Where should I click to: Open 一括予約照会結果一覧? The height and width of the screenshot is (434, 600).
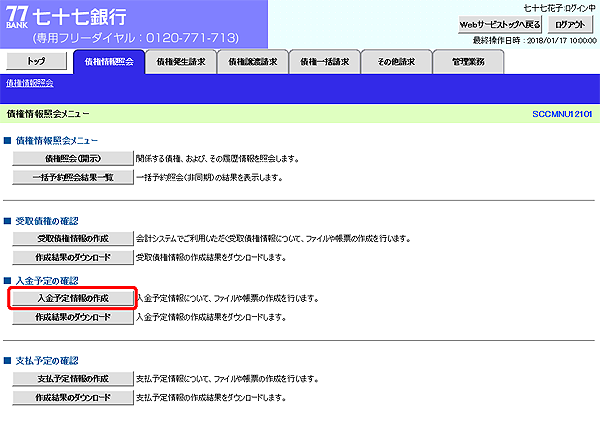click(73, 177)
